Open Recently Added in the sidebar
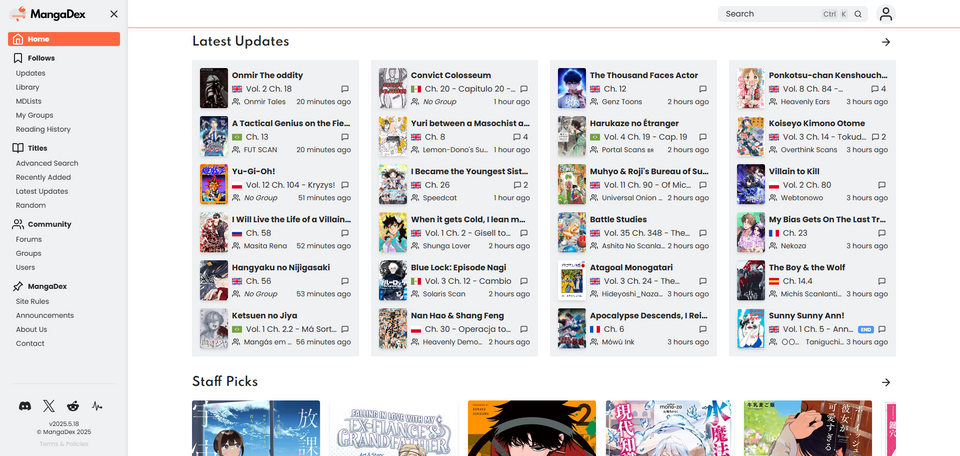Viewport: 960px width, 456px height. (x=43, y=178)
